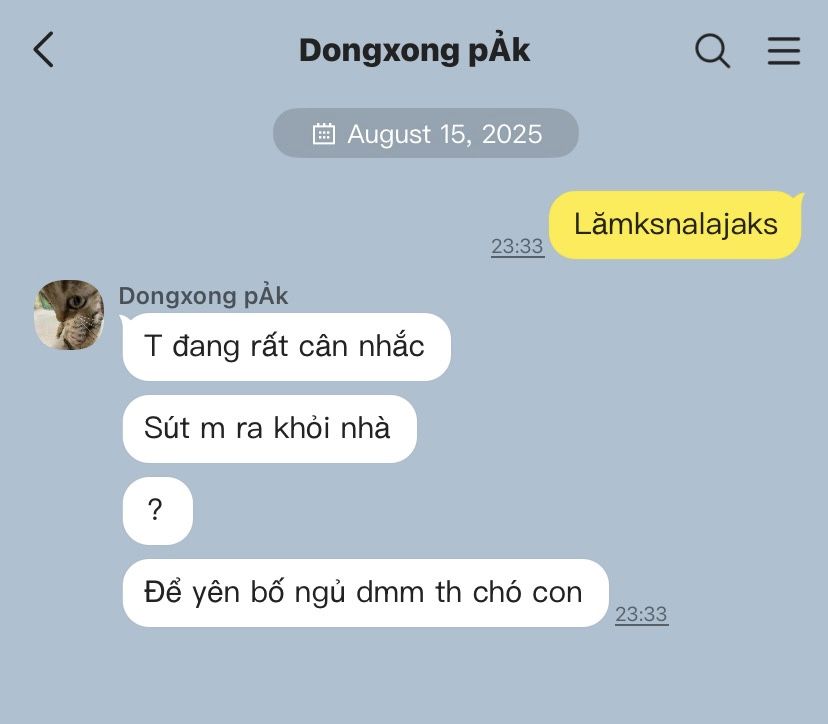Tap sender name above received messages
Viewport: 828px width, 724px height.
pyautogui.click(x=203, y=296)
